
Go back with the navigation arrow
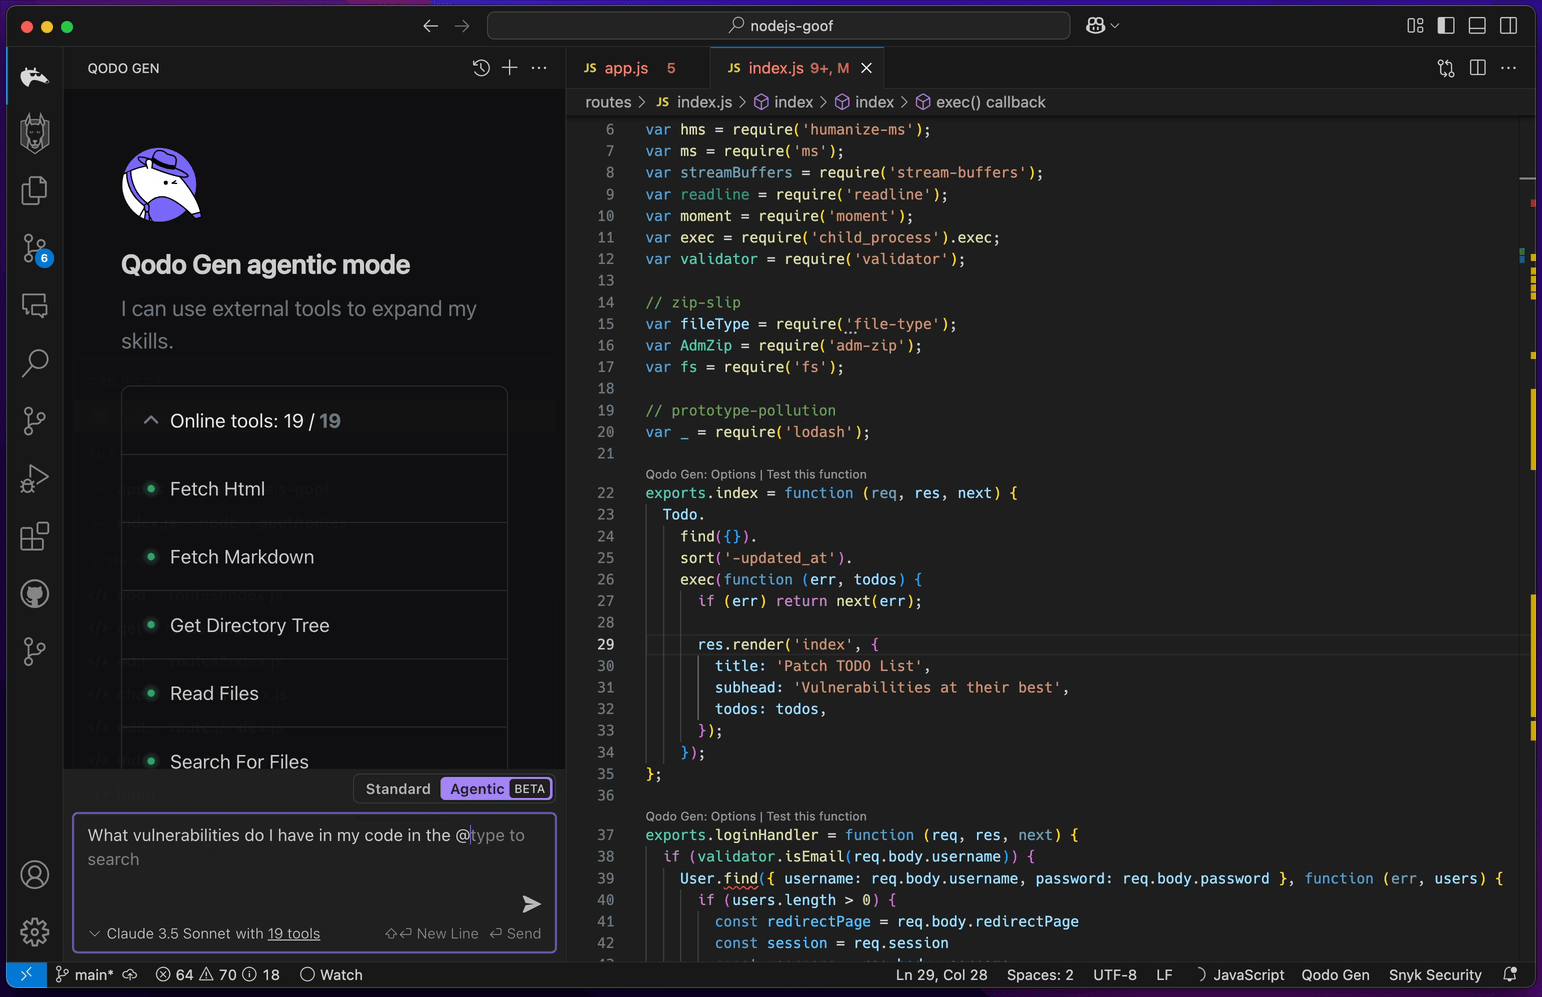pyautogui.click(x=430, y=26)
